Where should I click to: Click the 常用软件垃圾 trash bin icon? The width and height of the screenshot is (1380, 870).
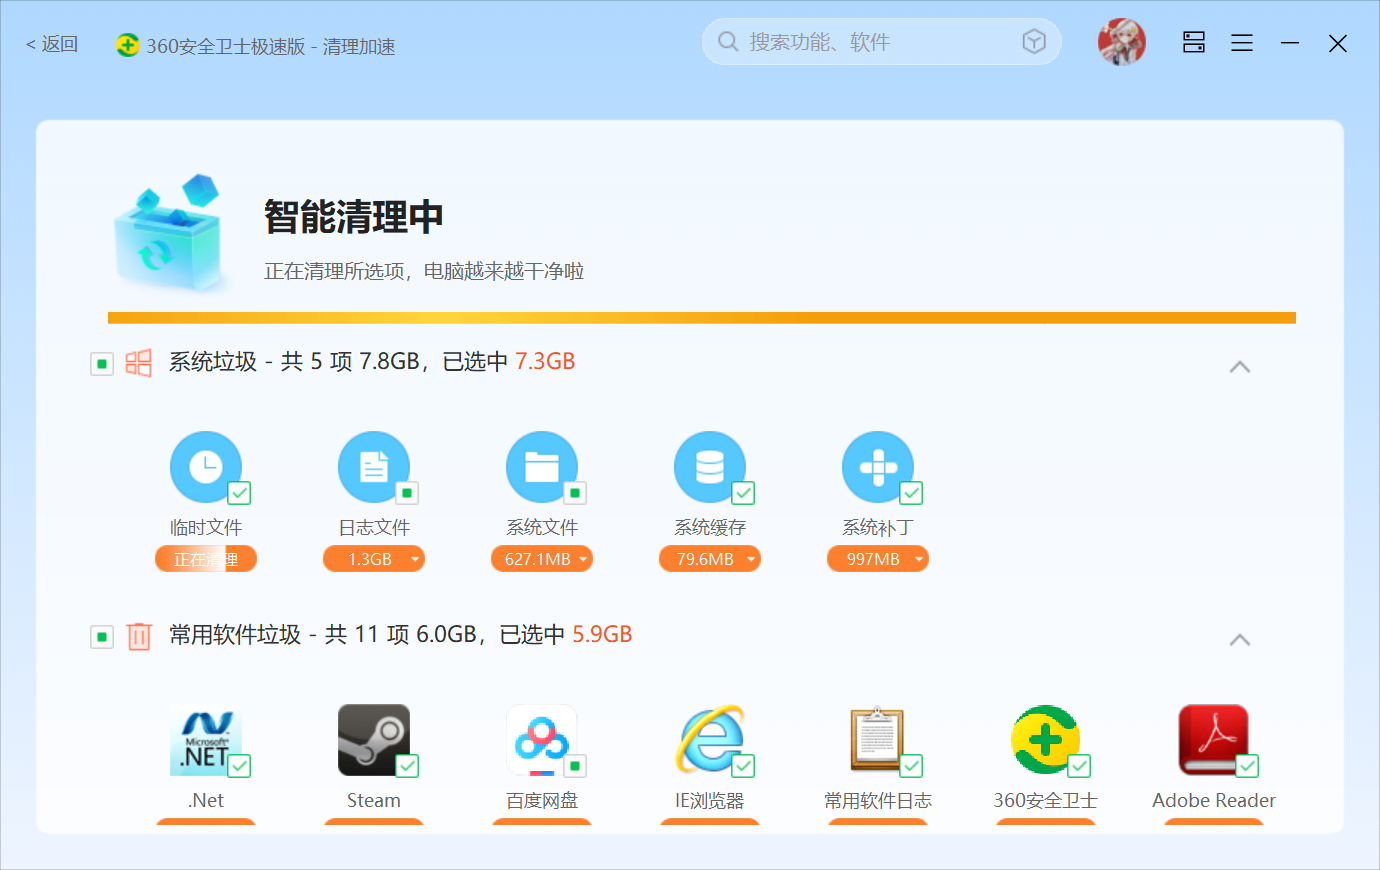[x=139, y=636]
